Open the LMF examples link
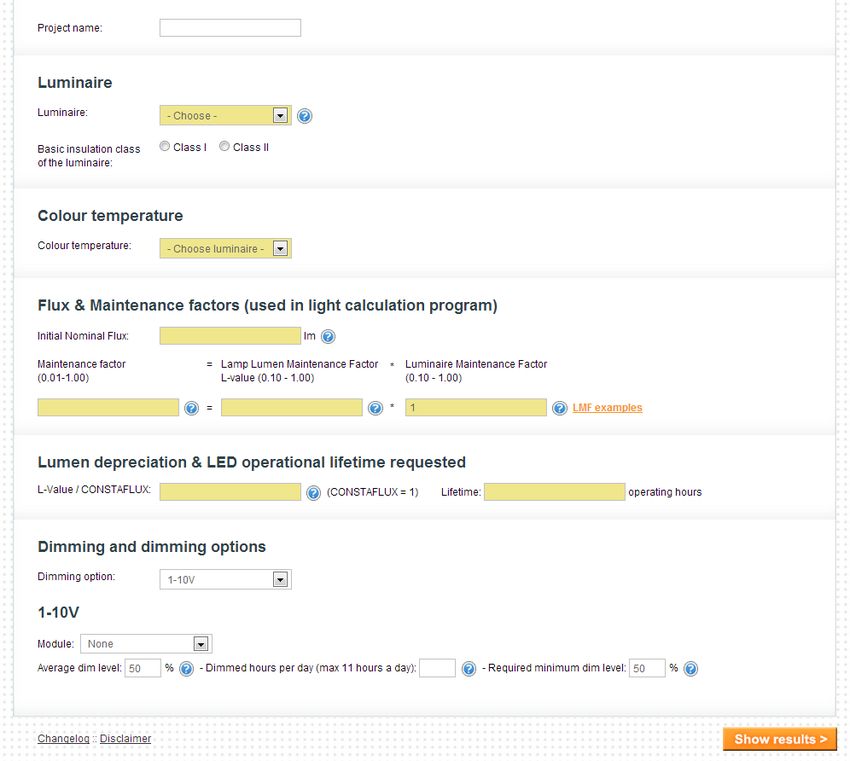 click(x=607, y=408)
